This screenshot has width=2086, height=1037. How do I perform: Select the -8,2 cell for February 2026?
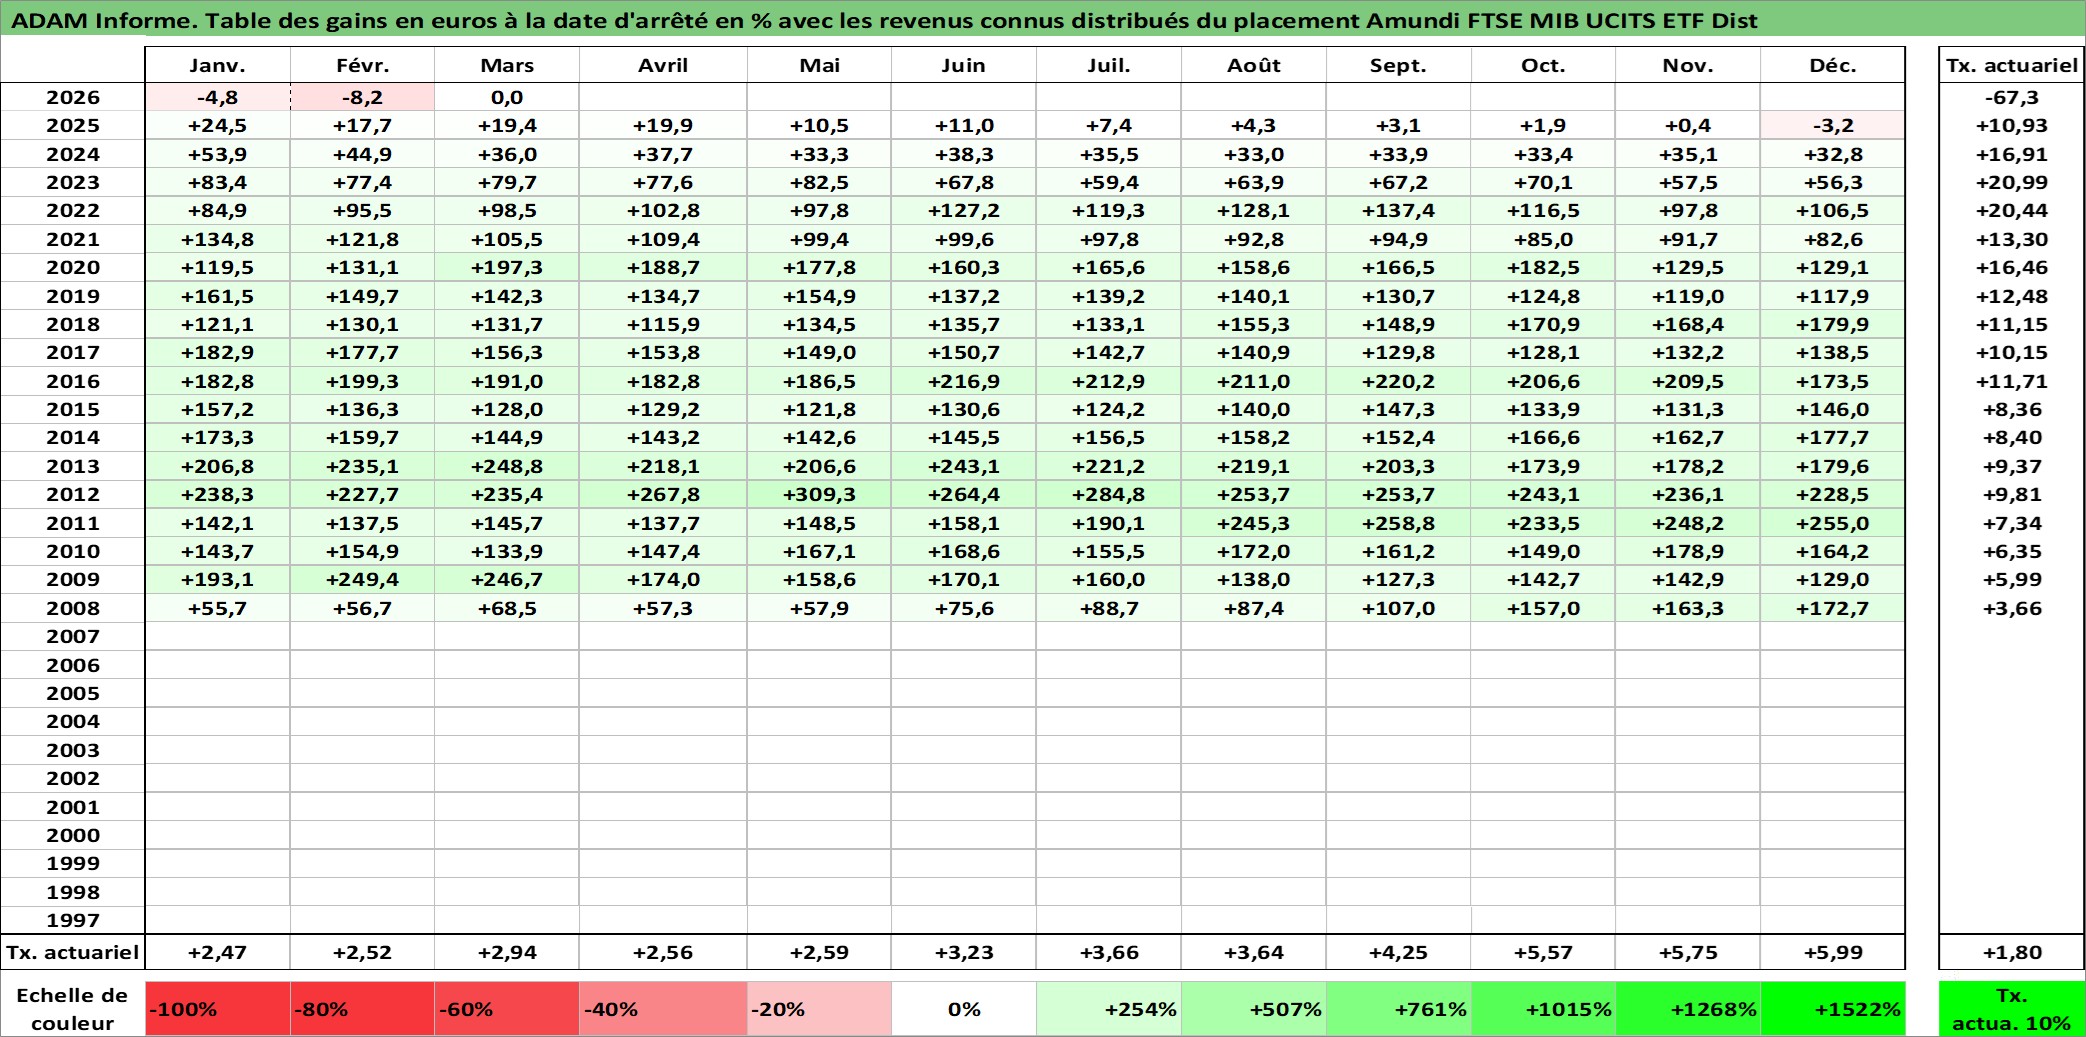(362, 97)
